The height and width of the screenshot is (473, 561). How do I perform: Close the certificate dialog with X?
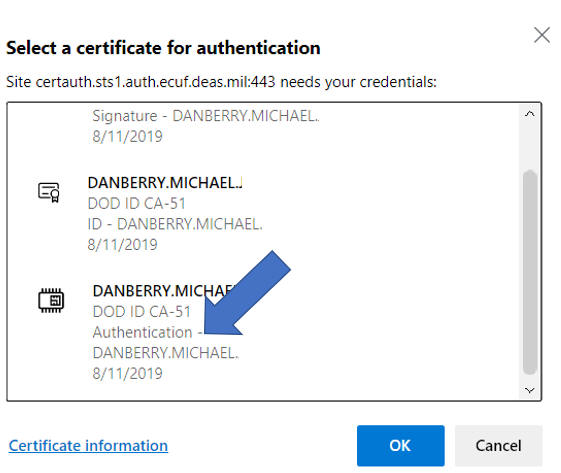coord(542,35)
